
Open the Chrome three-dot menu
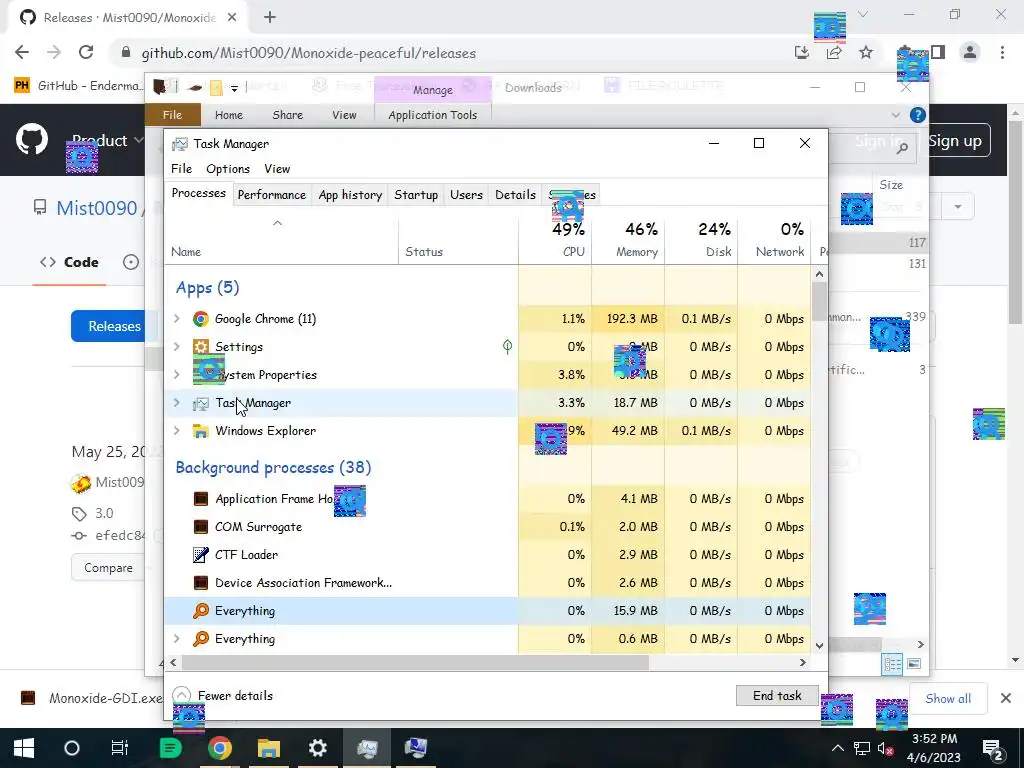1002,52
